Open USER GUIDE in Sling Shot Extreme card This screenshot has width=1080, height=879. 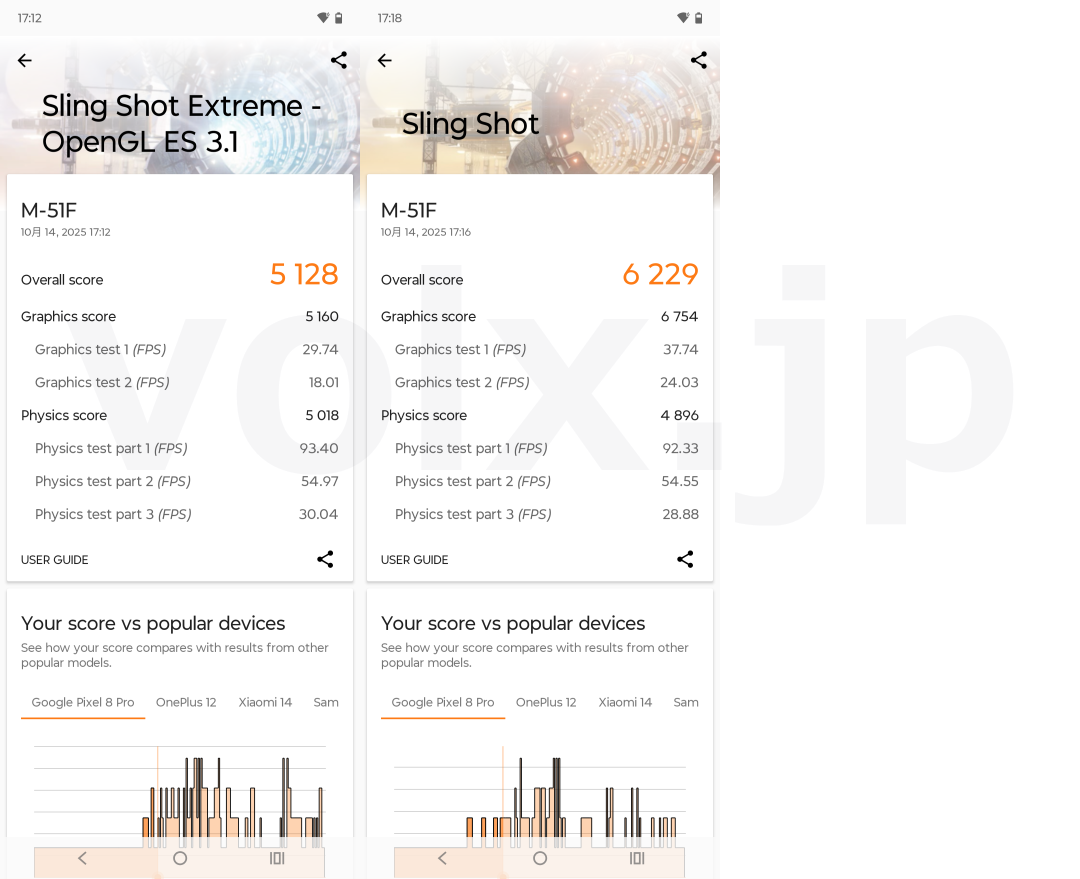coord(55,560)
